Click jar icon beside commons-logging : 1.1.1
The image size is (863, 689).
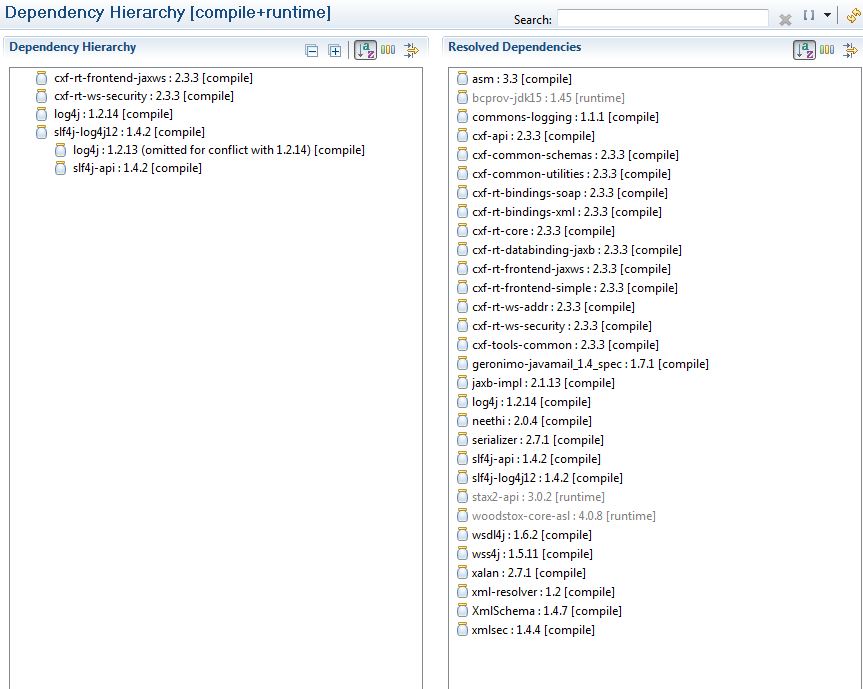tap(462, 117)
